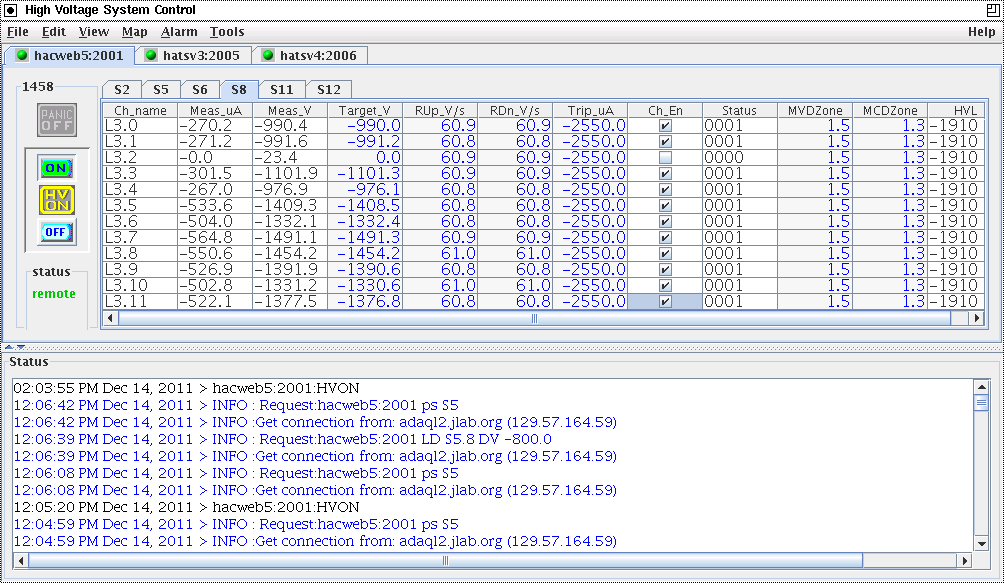Click Meas_V value -1491.1 for L3.7
This screenshot has width=1004, height=583.
[290, 238]
